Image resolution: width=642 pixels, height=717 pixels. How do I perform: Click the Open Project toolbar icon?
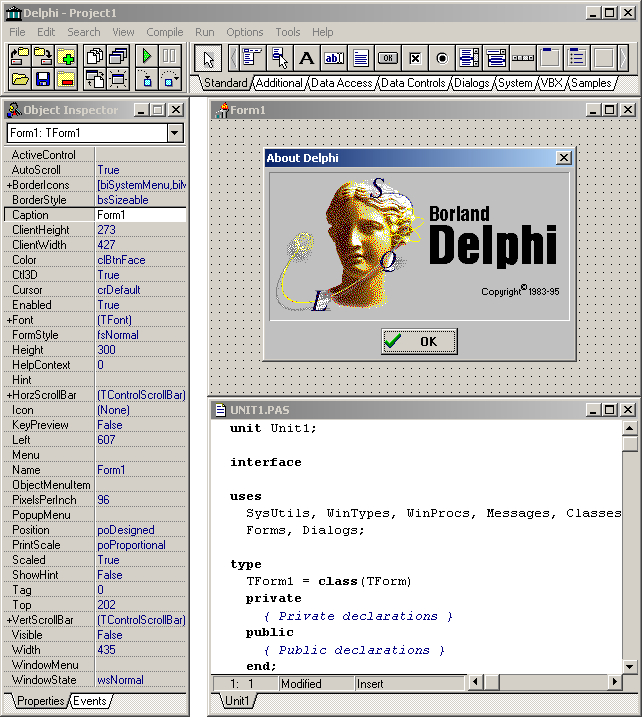pyautogui.click(x=20, y=56)
